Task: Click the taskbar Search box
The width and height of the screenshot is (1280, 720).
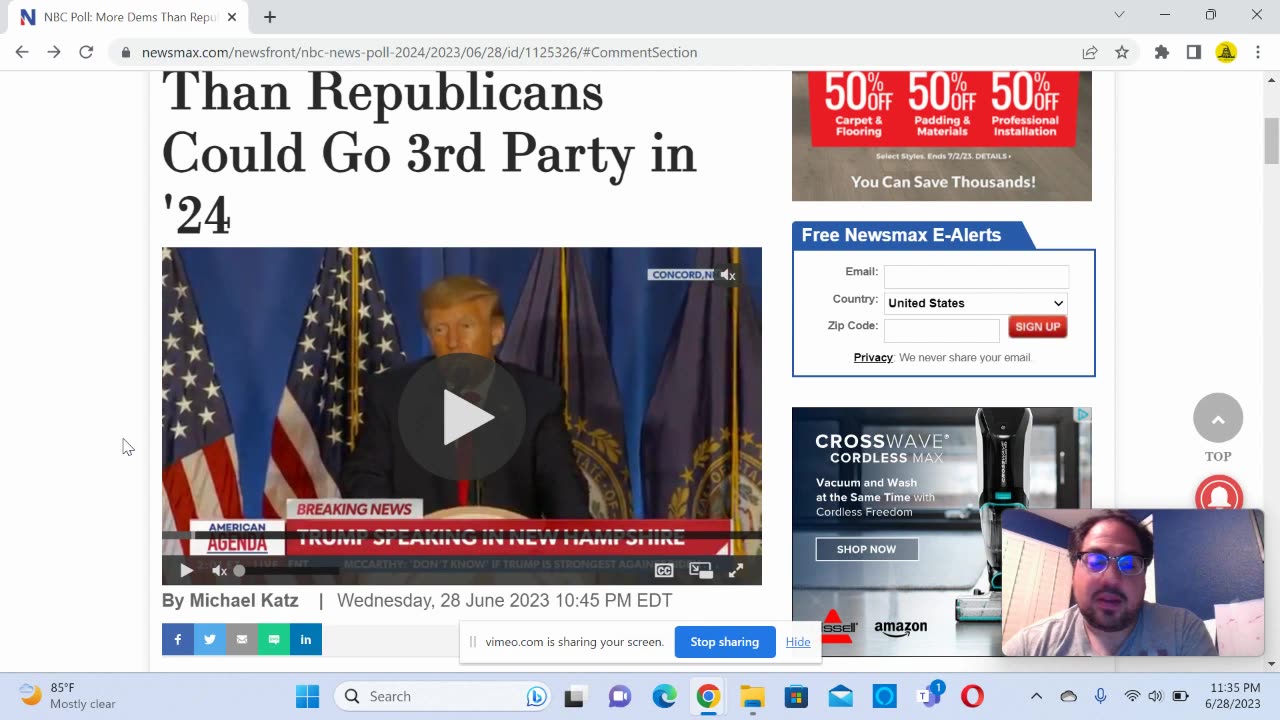Action: point(442,696)
